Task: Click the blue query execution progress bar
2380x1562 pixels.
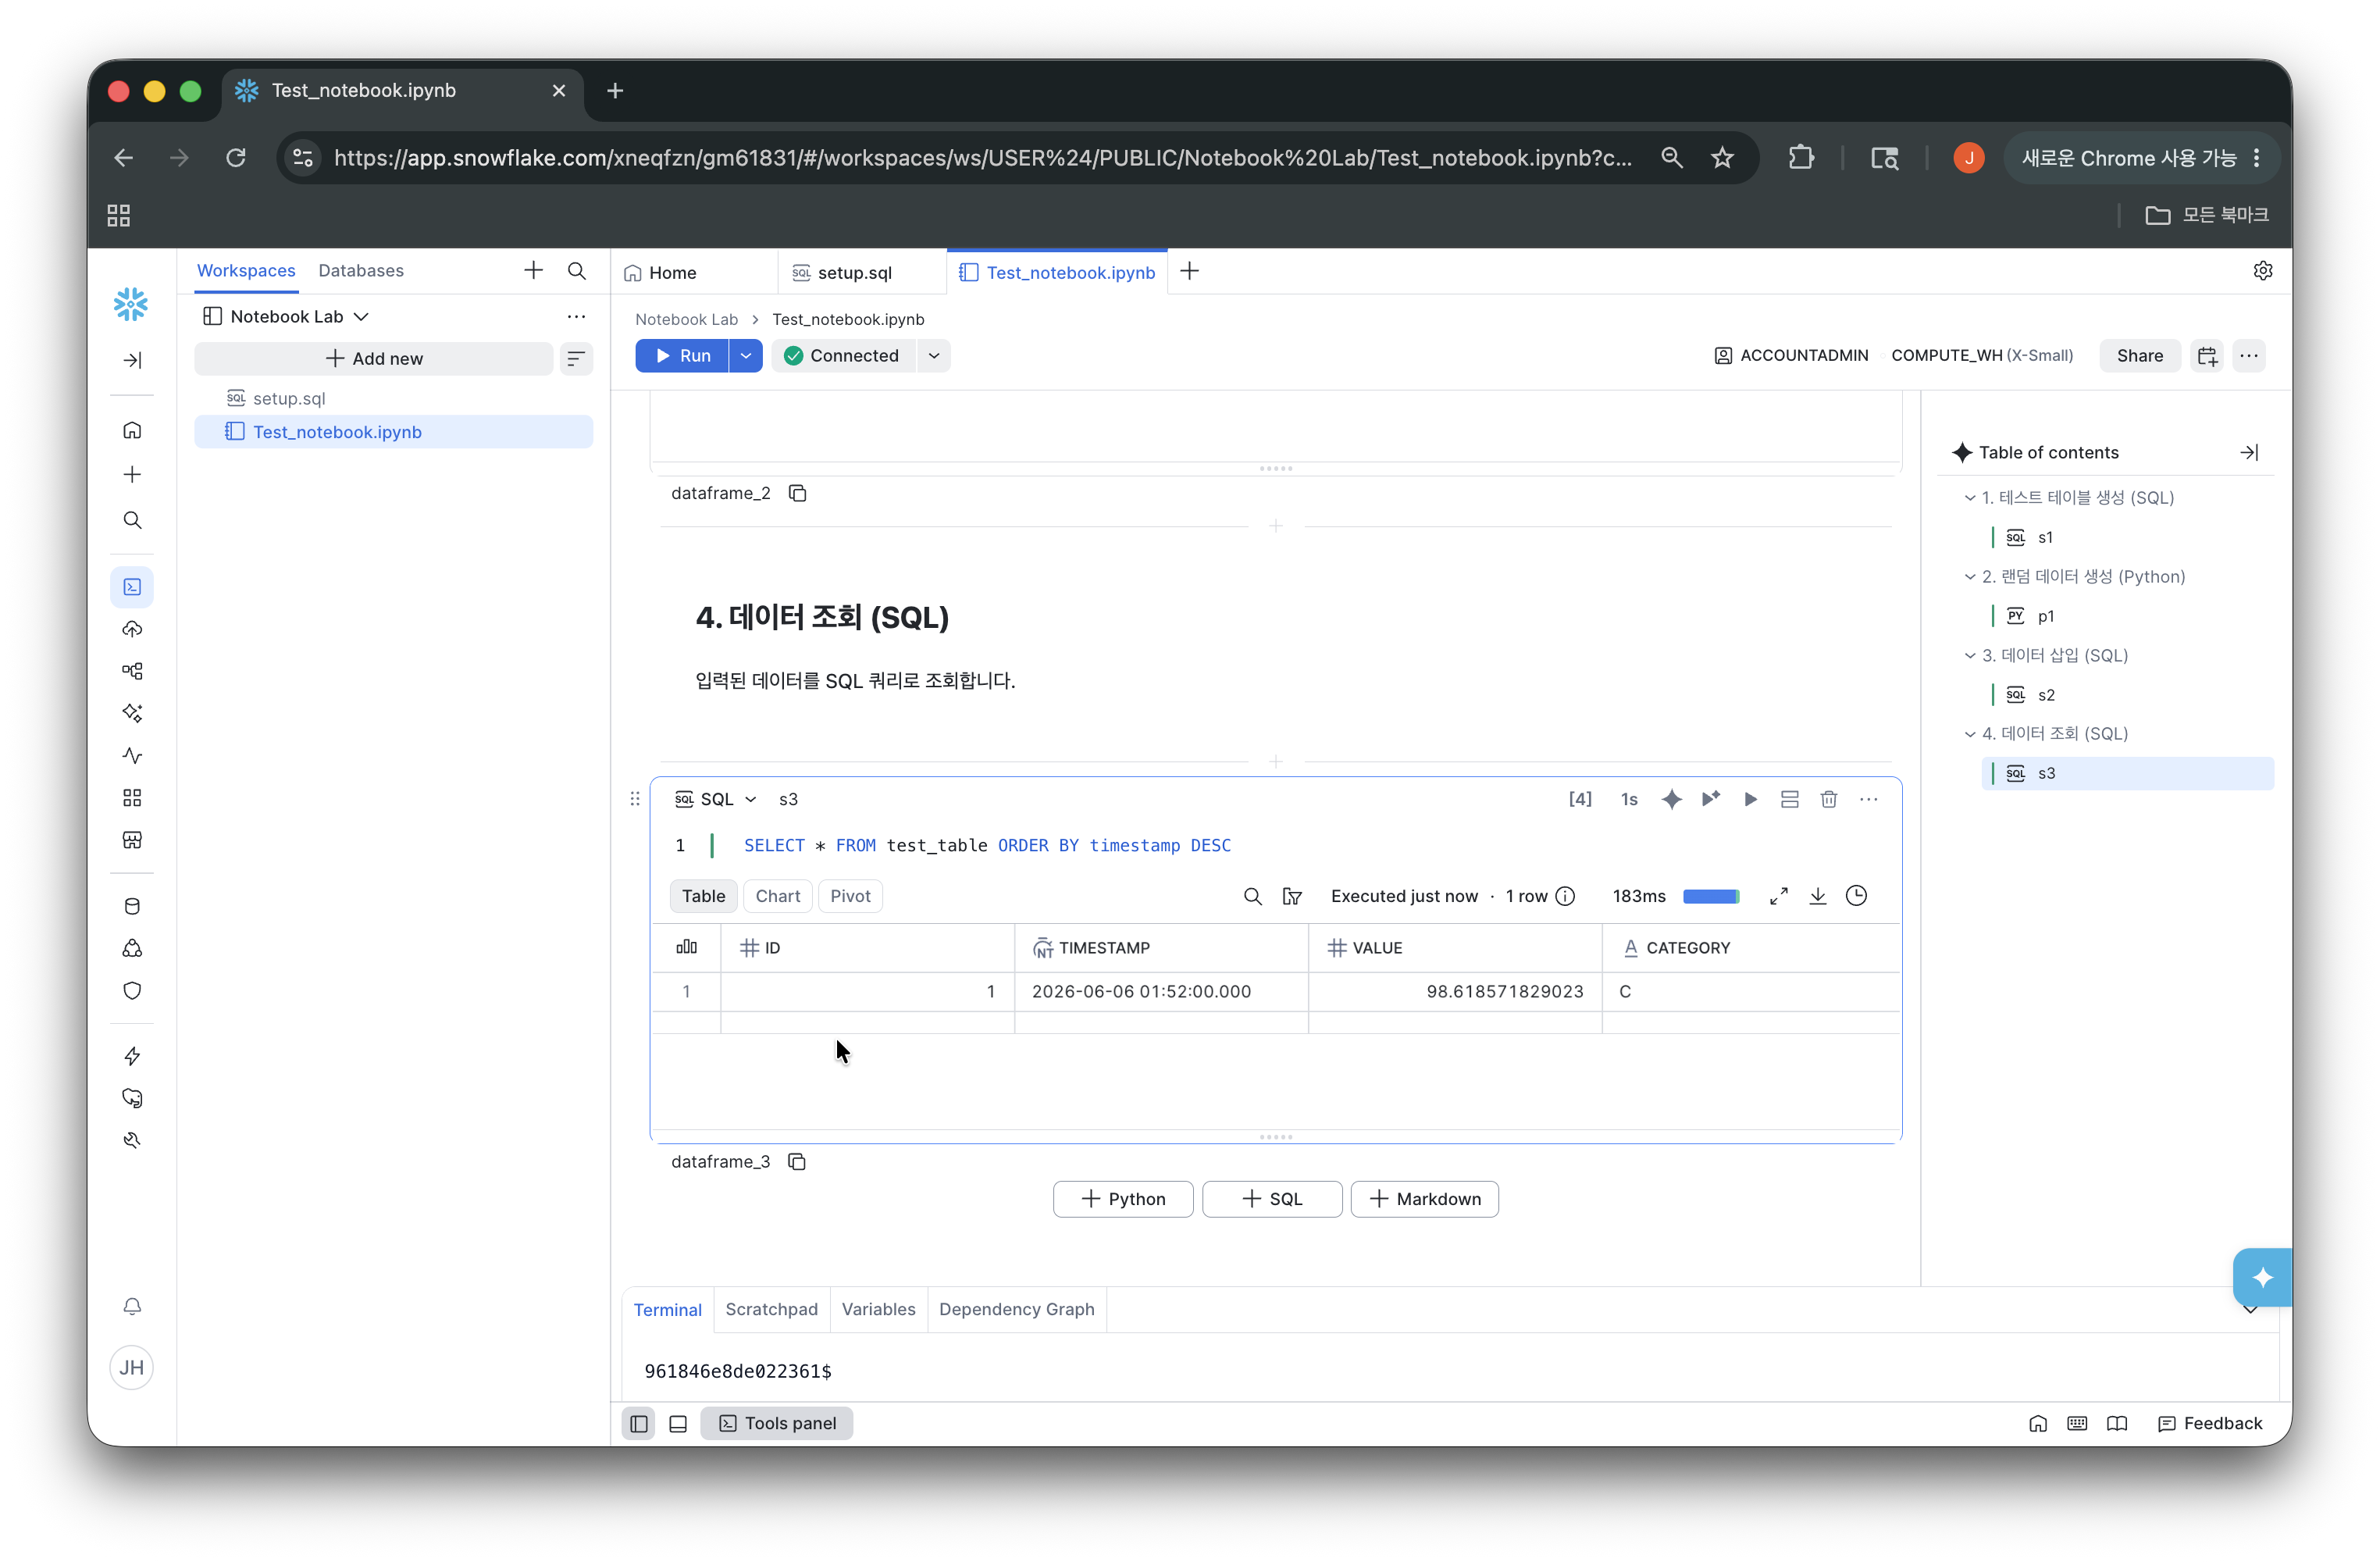Action: 1711,896
